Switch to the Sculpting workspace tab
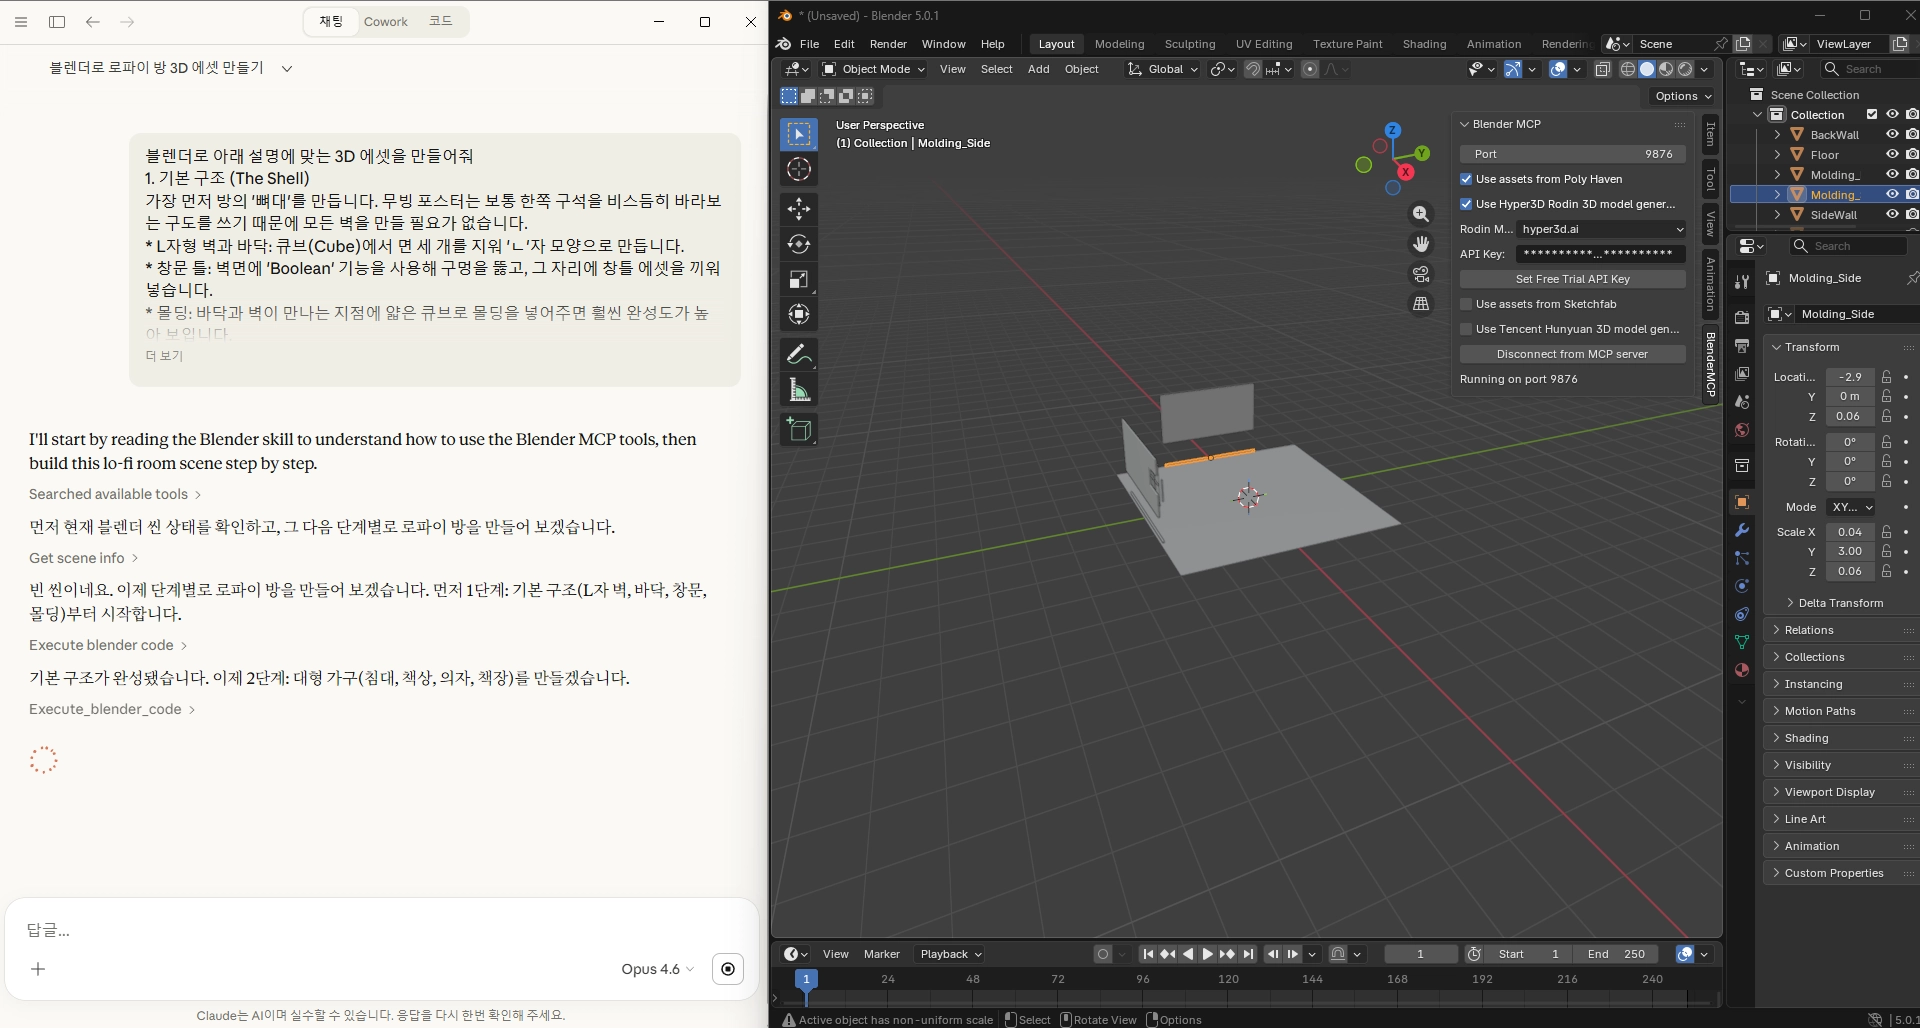Screen dimensions: 1920x1028 coord(1189,44)
